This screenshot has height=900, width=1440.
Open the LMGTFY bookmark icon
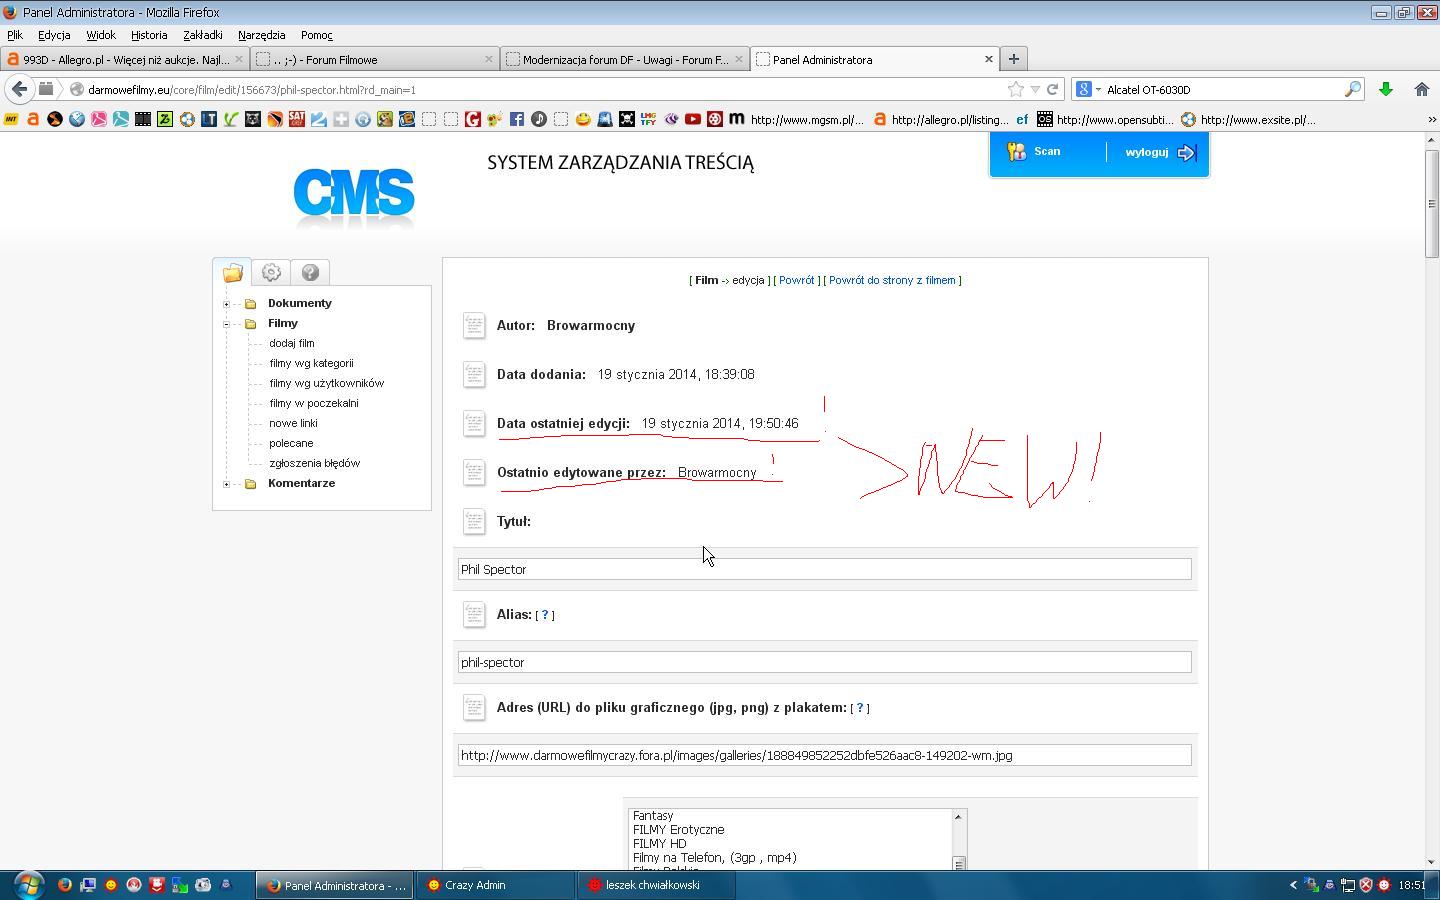[x=649, y=119]
